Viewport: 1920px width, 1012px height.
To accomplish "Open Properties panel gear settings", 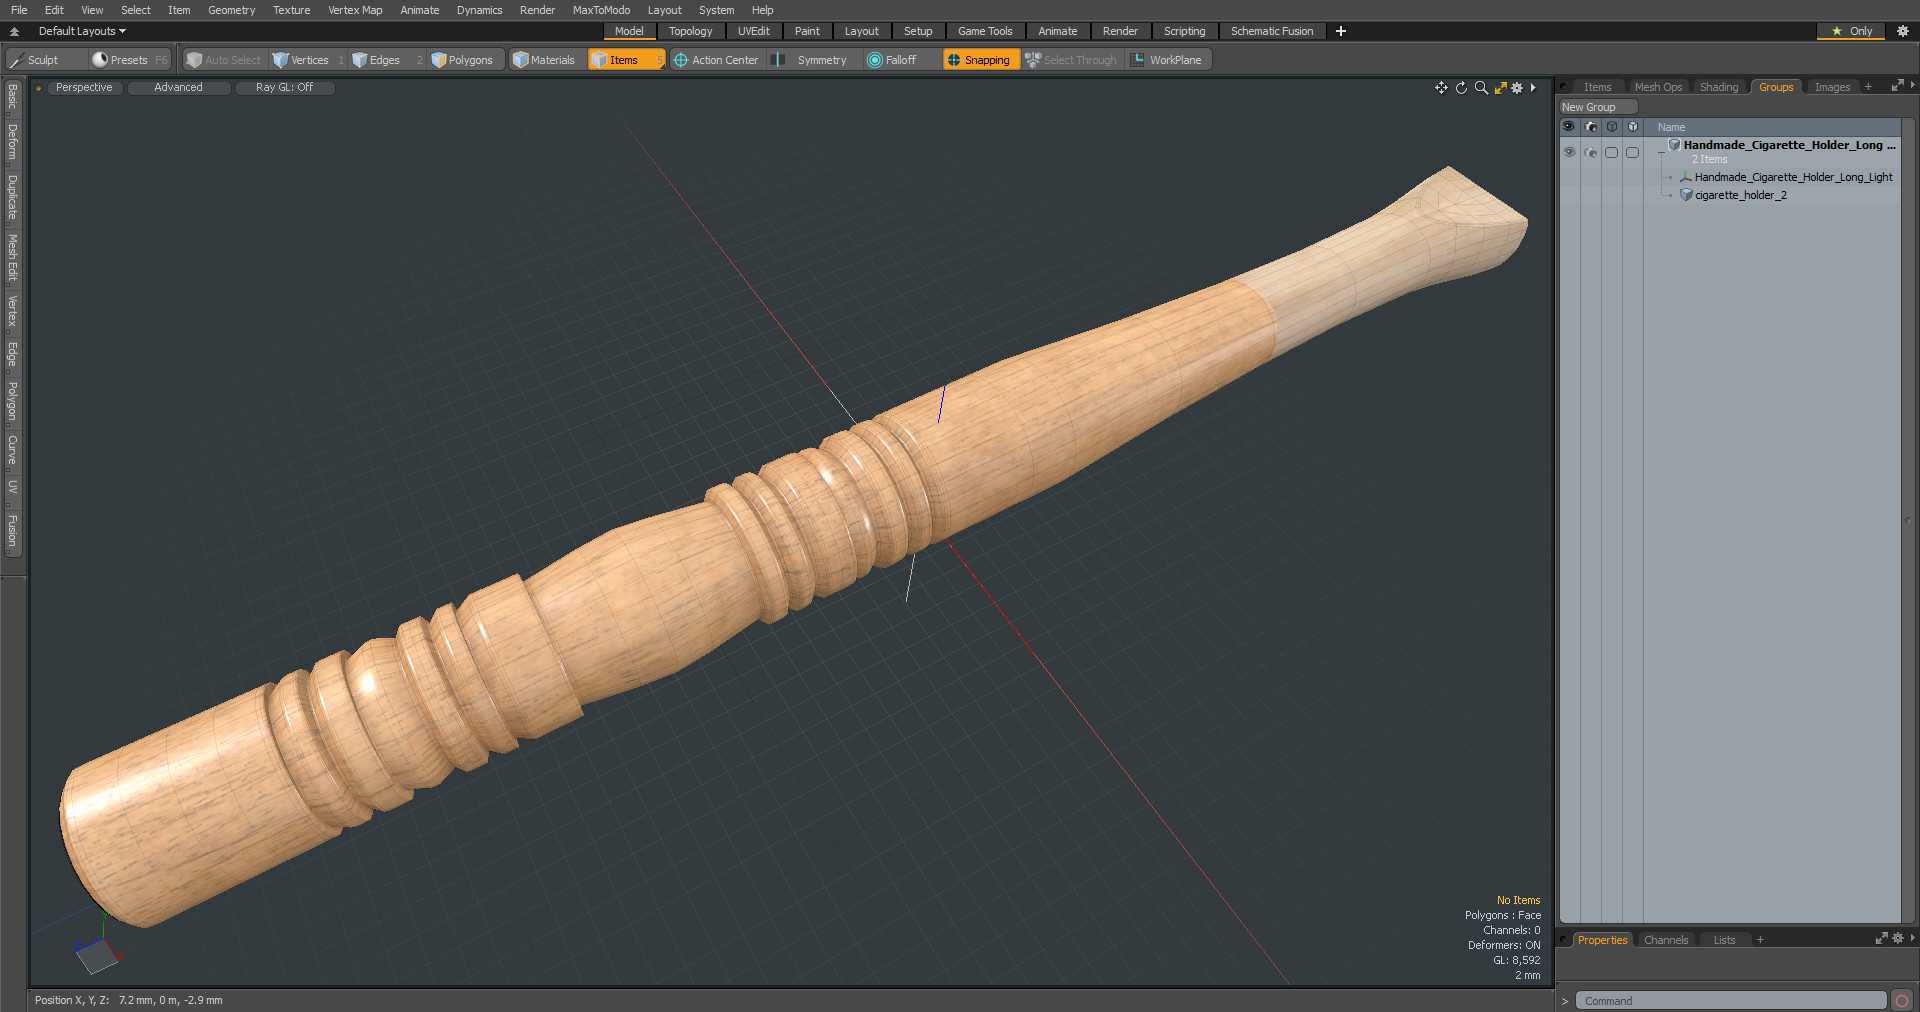I will pos(1898,938).
